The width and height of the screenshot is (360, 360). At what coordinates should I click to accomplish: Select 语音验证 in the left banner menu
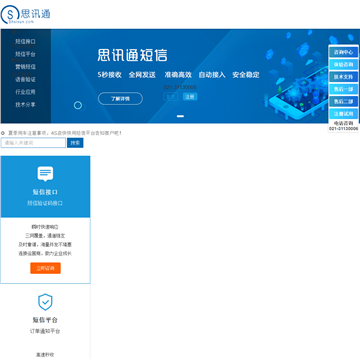pyautogui.click(x=25, y=79)
